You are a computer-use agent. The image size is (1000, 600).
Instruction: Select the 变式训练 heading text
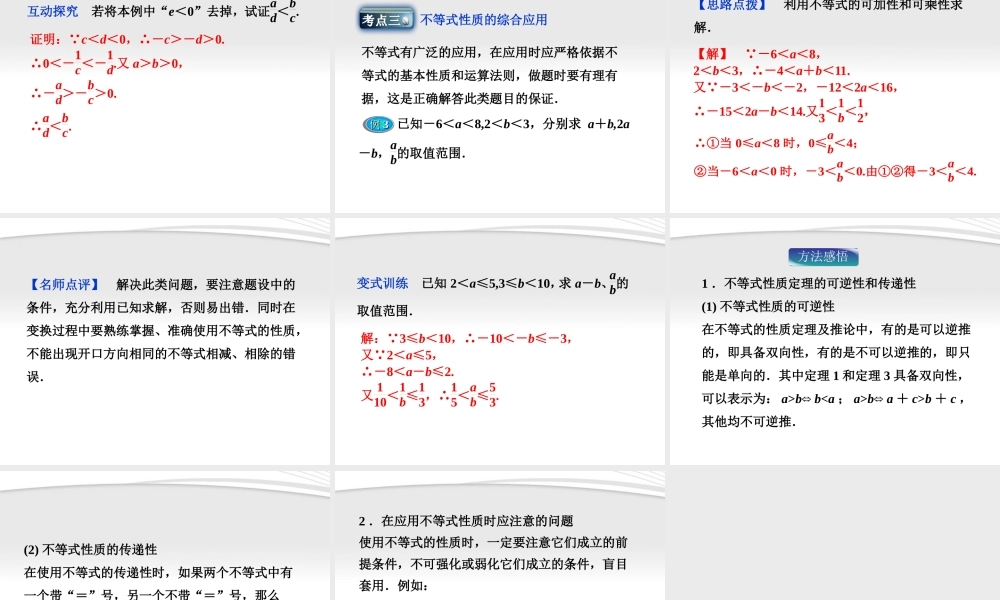[383, 283]
